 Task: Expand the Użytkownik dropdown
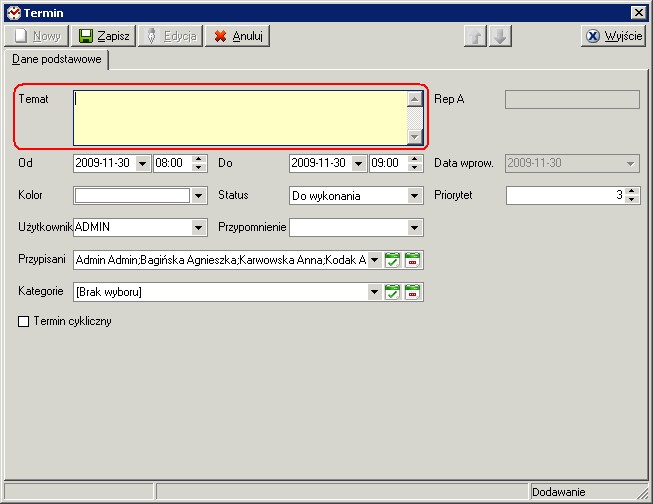tap(199, 227)
